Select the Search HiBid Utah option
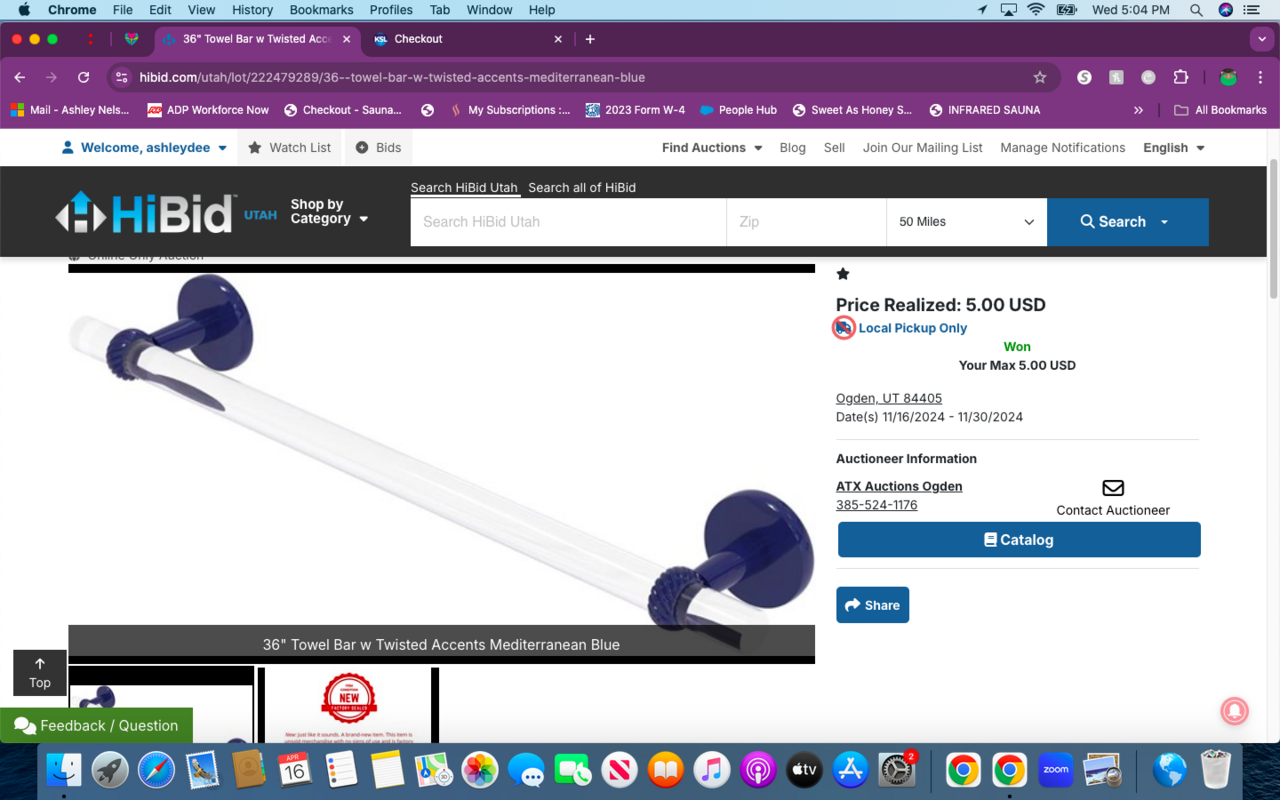Viewport: 1280px width, 800px height. click(x=464, y=187)
